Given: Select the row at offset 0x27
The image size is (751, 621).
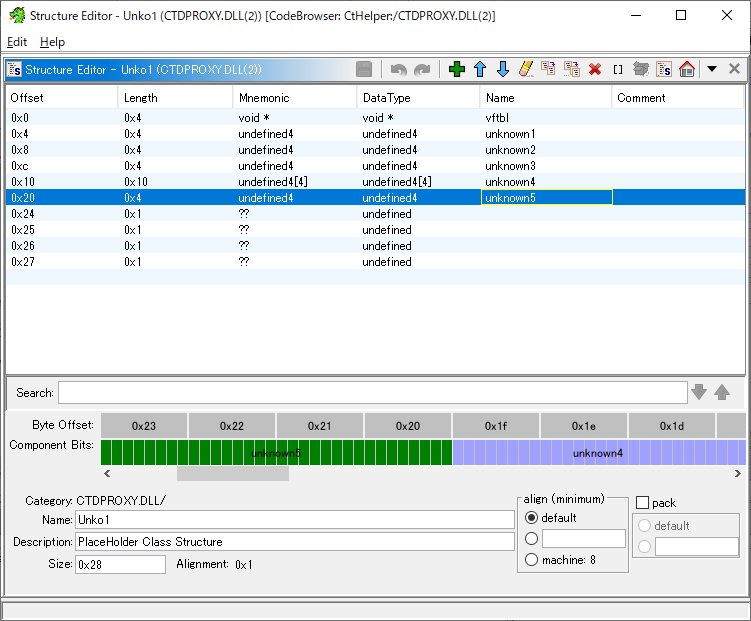Looking at the screenshot, I should point(376,262).
